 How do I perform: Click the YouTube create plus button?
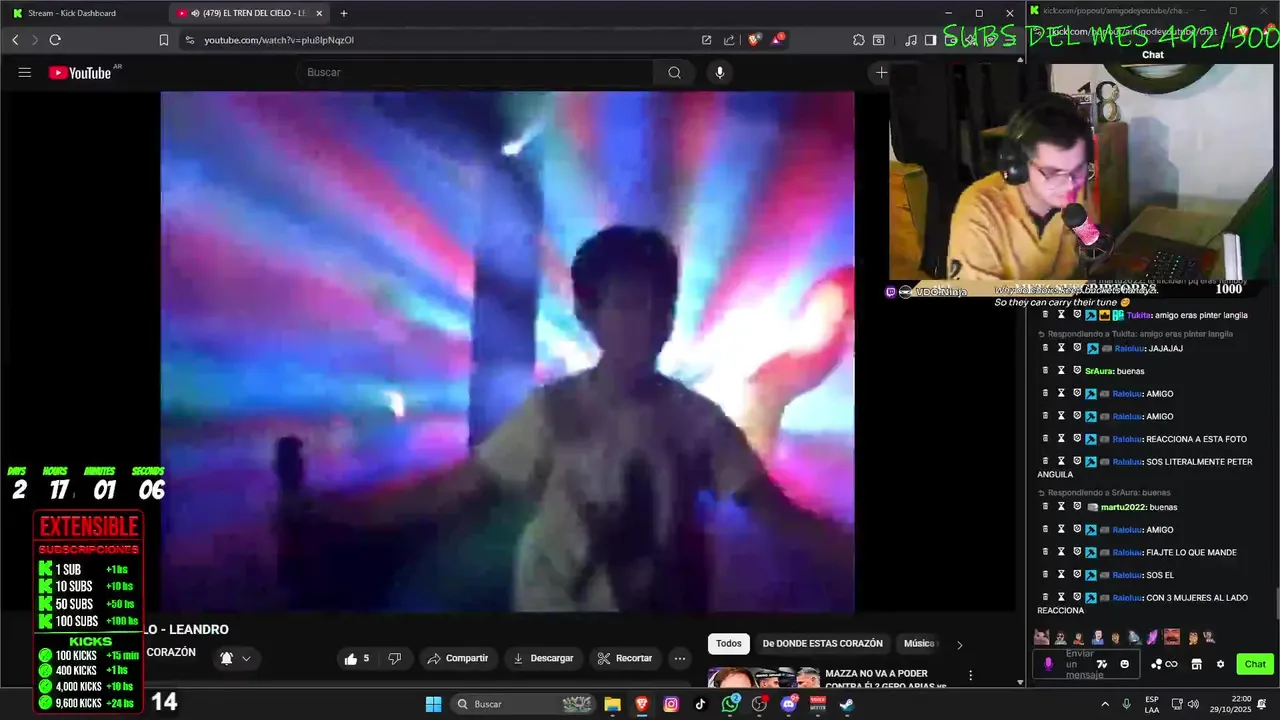click(881, 72)
